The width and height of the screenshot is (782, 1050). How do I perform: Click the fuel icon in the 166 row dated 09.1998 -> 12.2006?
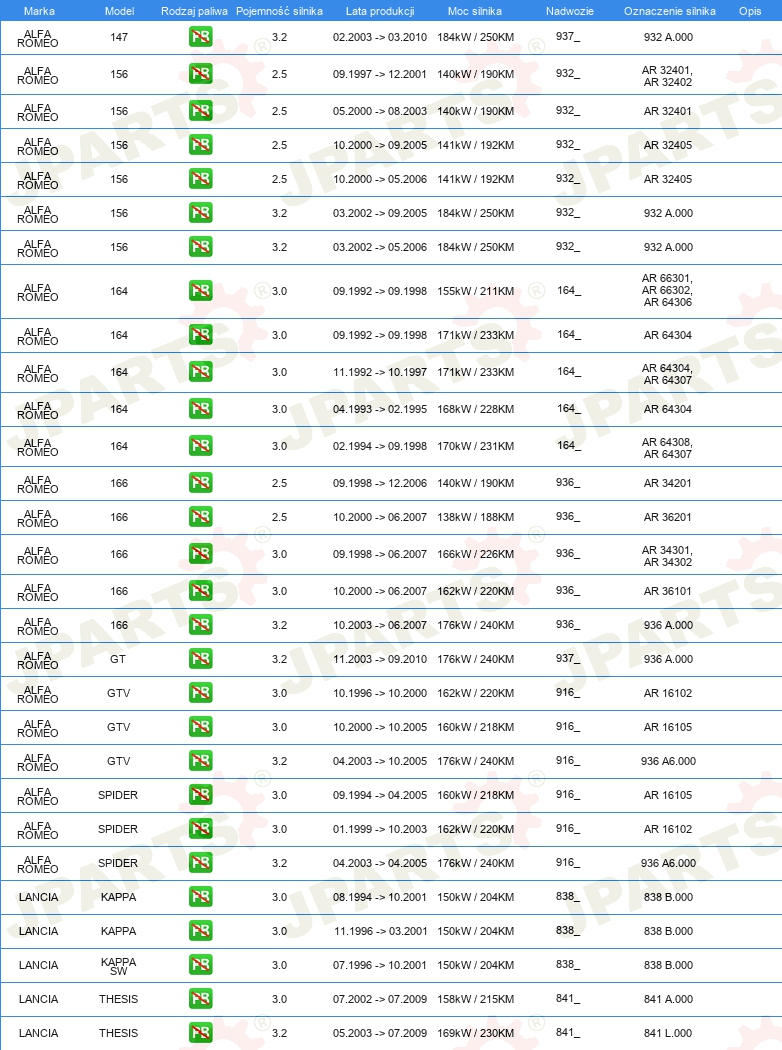pos(200,483)
